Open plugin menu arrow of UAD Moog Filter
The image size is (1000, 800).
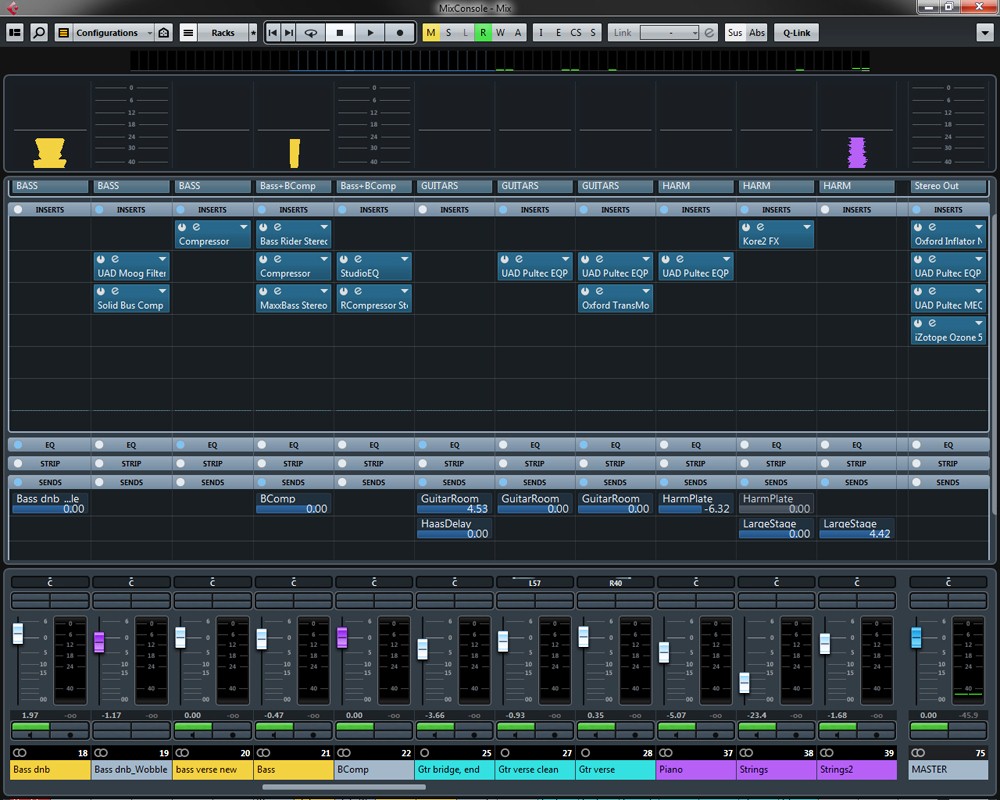(x=163, y=259)
